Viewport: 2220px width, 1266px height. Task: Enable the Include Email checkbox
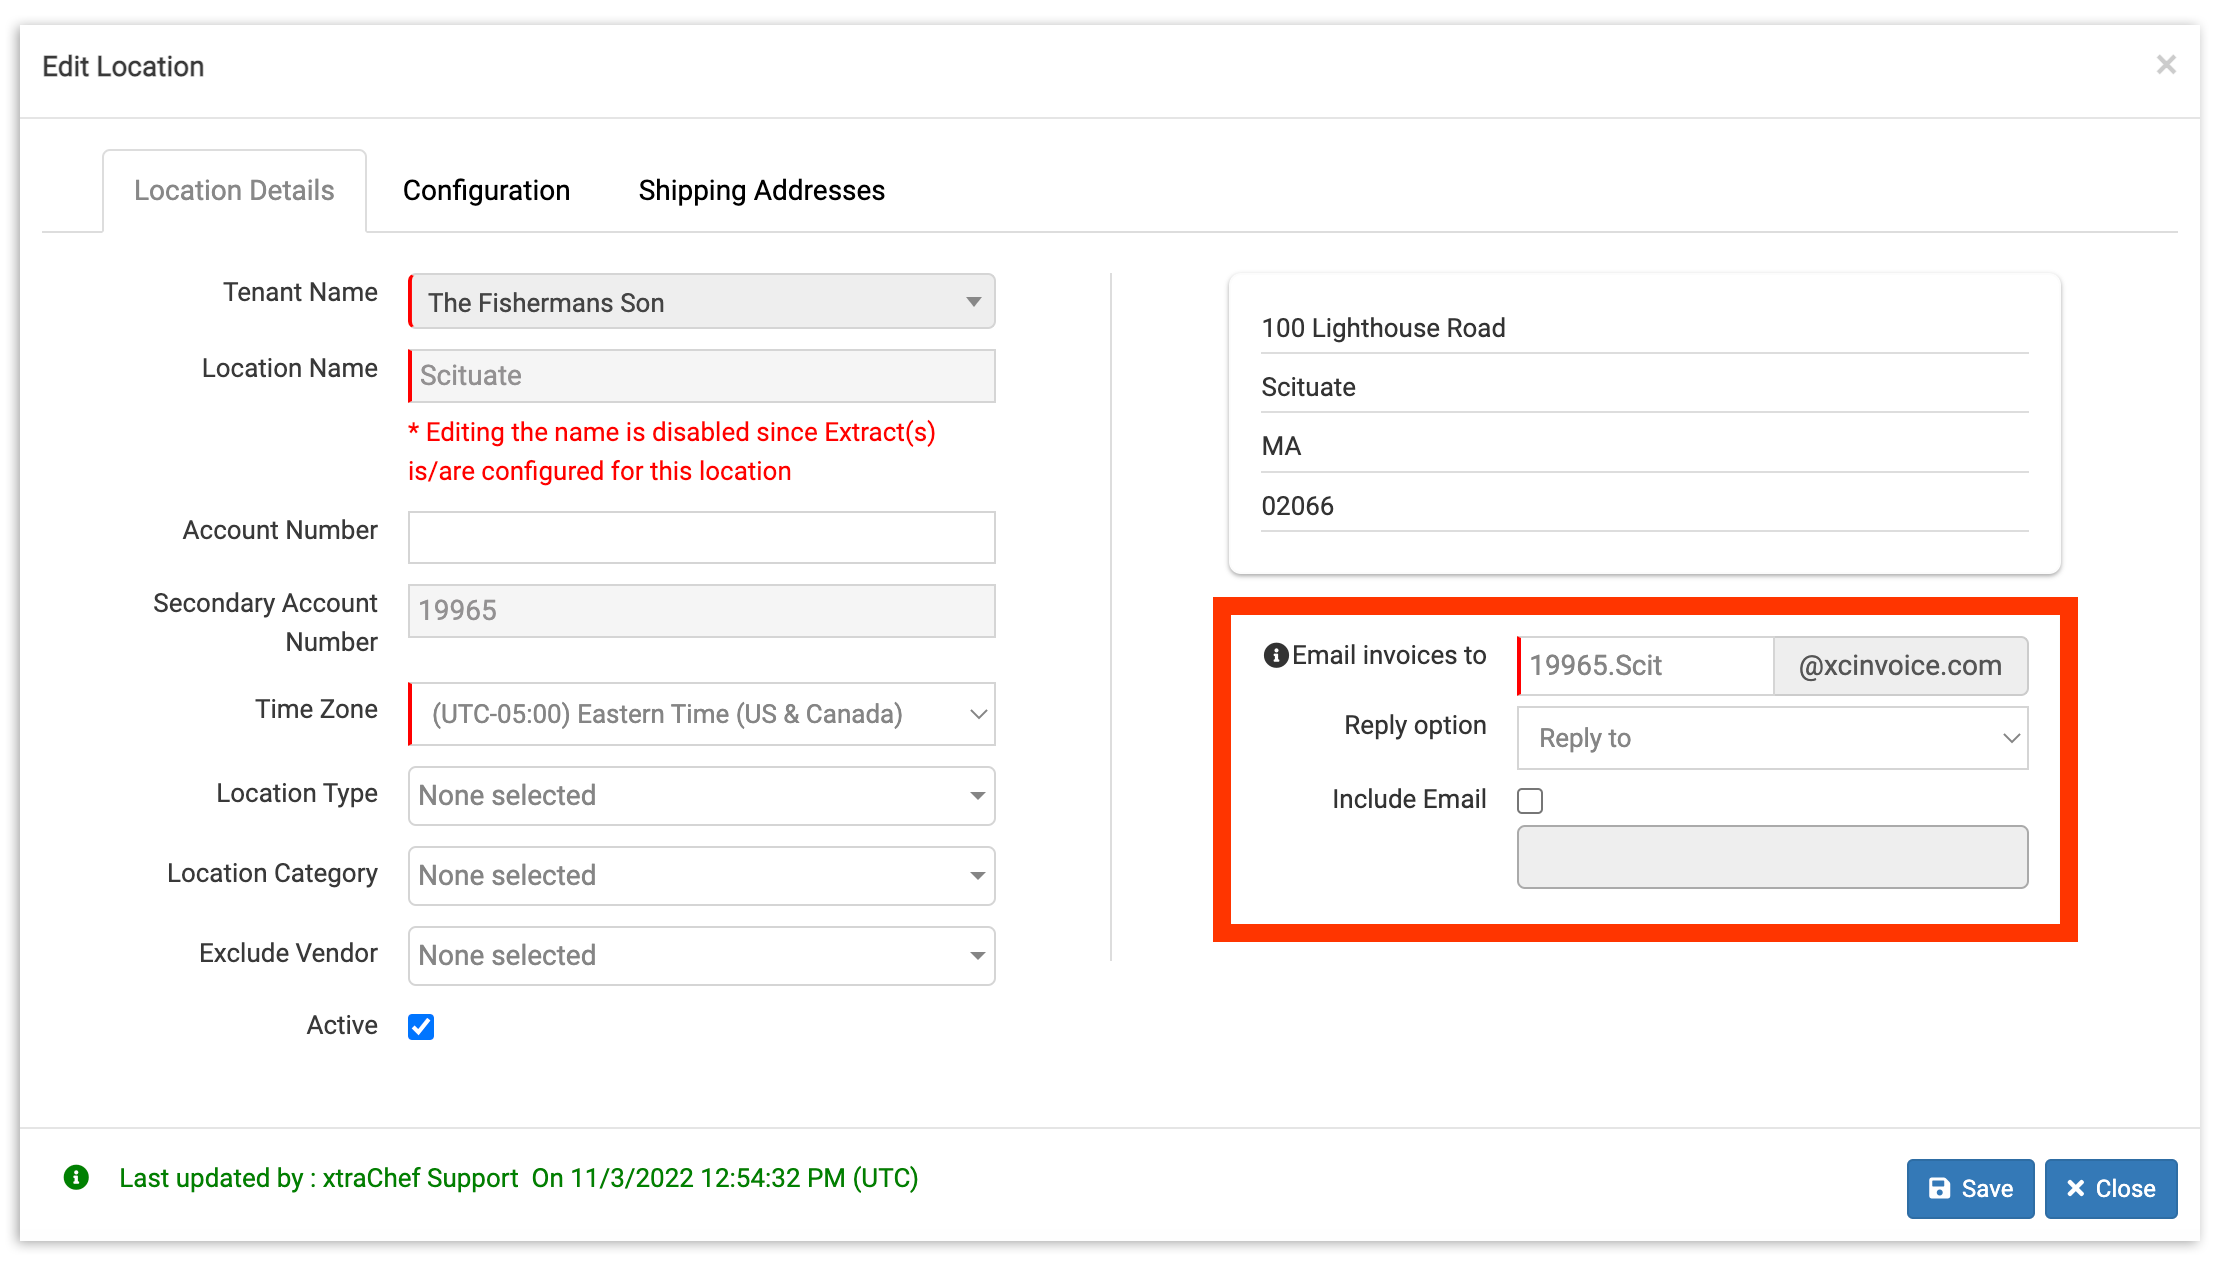tap(1530, 801)
